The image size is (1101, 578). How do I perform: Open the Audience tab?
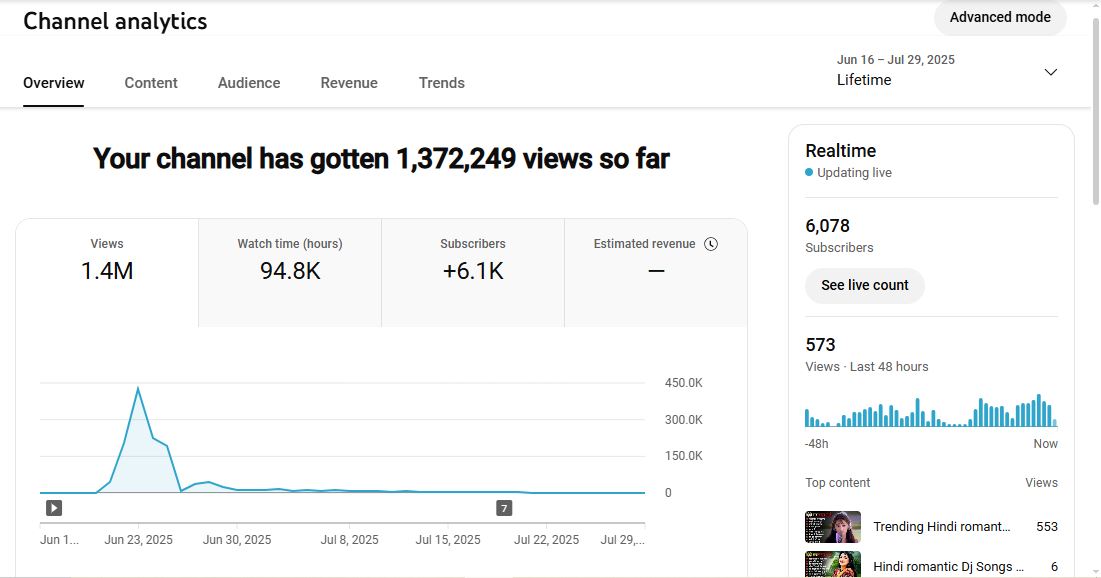pyautogui.click(x=249, y=83)
